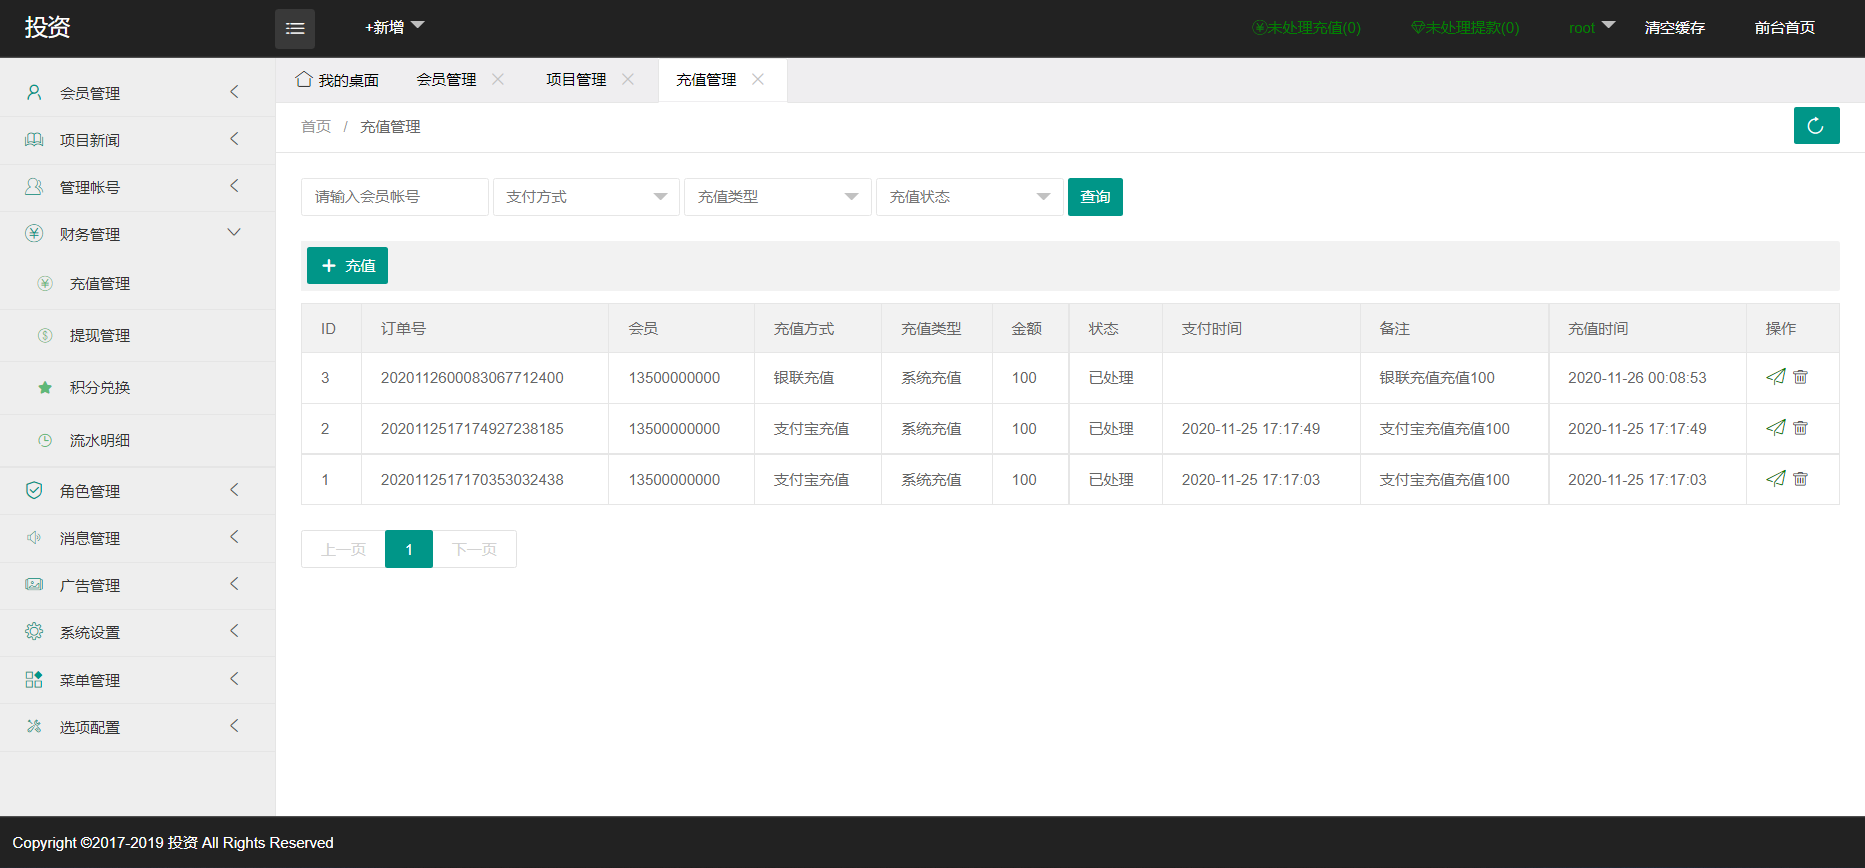The image size is (1865, 868).
Task: Click the 管理帐号 people icon in sidebar
Action: 34,186
